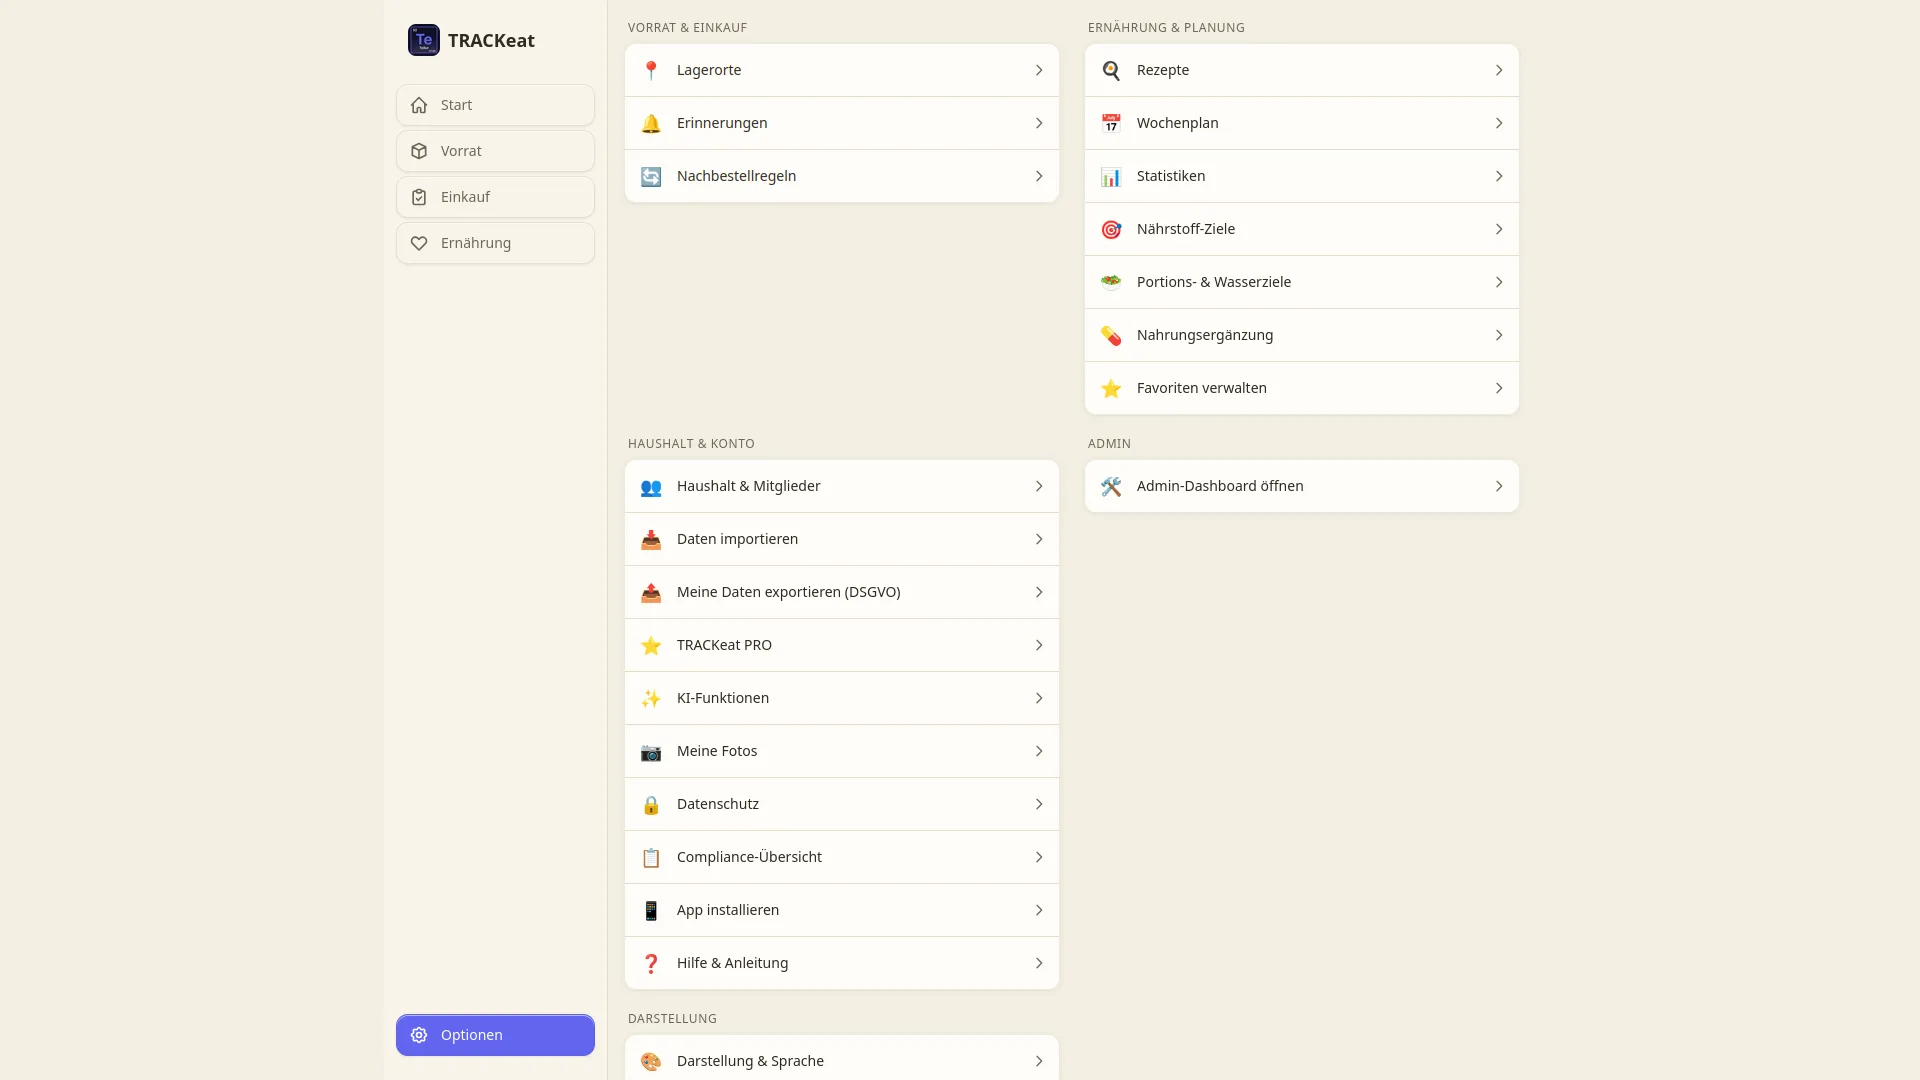Click the clipboard icon for Compliance-Übersicht
Screen dimensions: 1920x1080
tap(651, 857)
